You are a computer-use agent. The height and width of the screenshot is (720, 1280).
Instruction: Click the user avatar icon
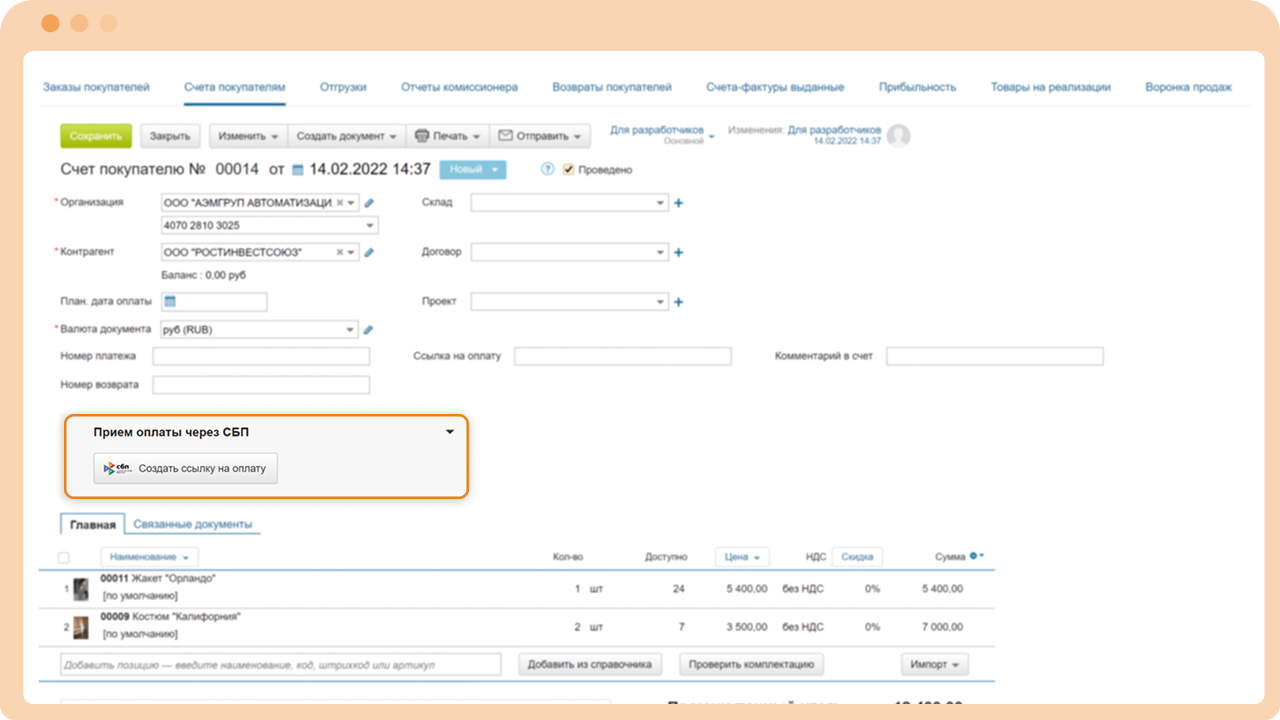coord(898,136)
